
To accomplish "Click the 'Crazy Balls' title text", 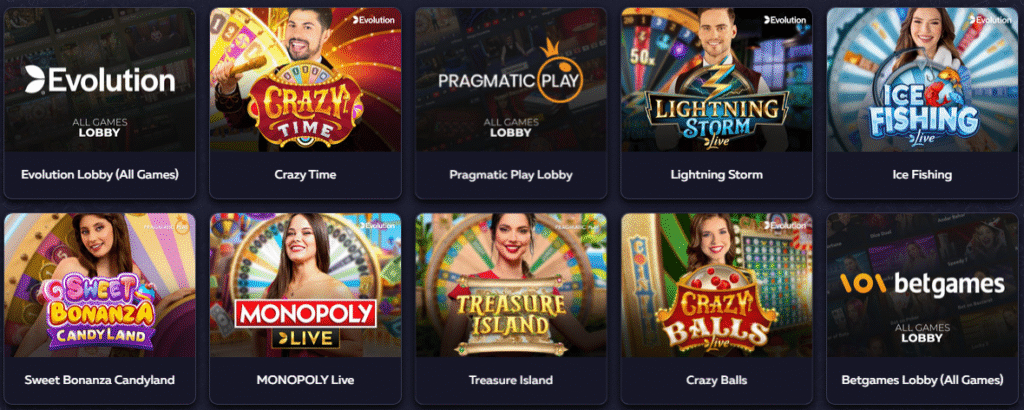I will tap(716, 380).
